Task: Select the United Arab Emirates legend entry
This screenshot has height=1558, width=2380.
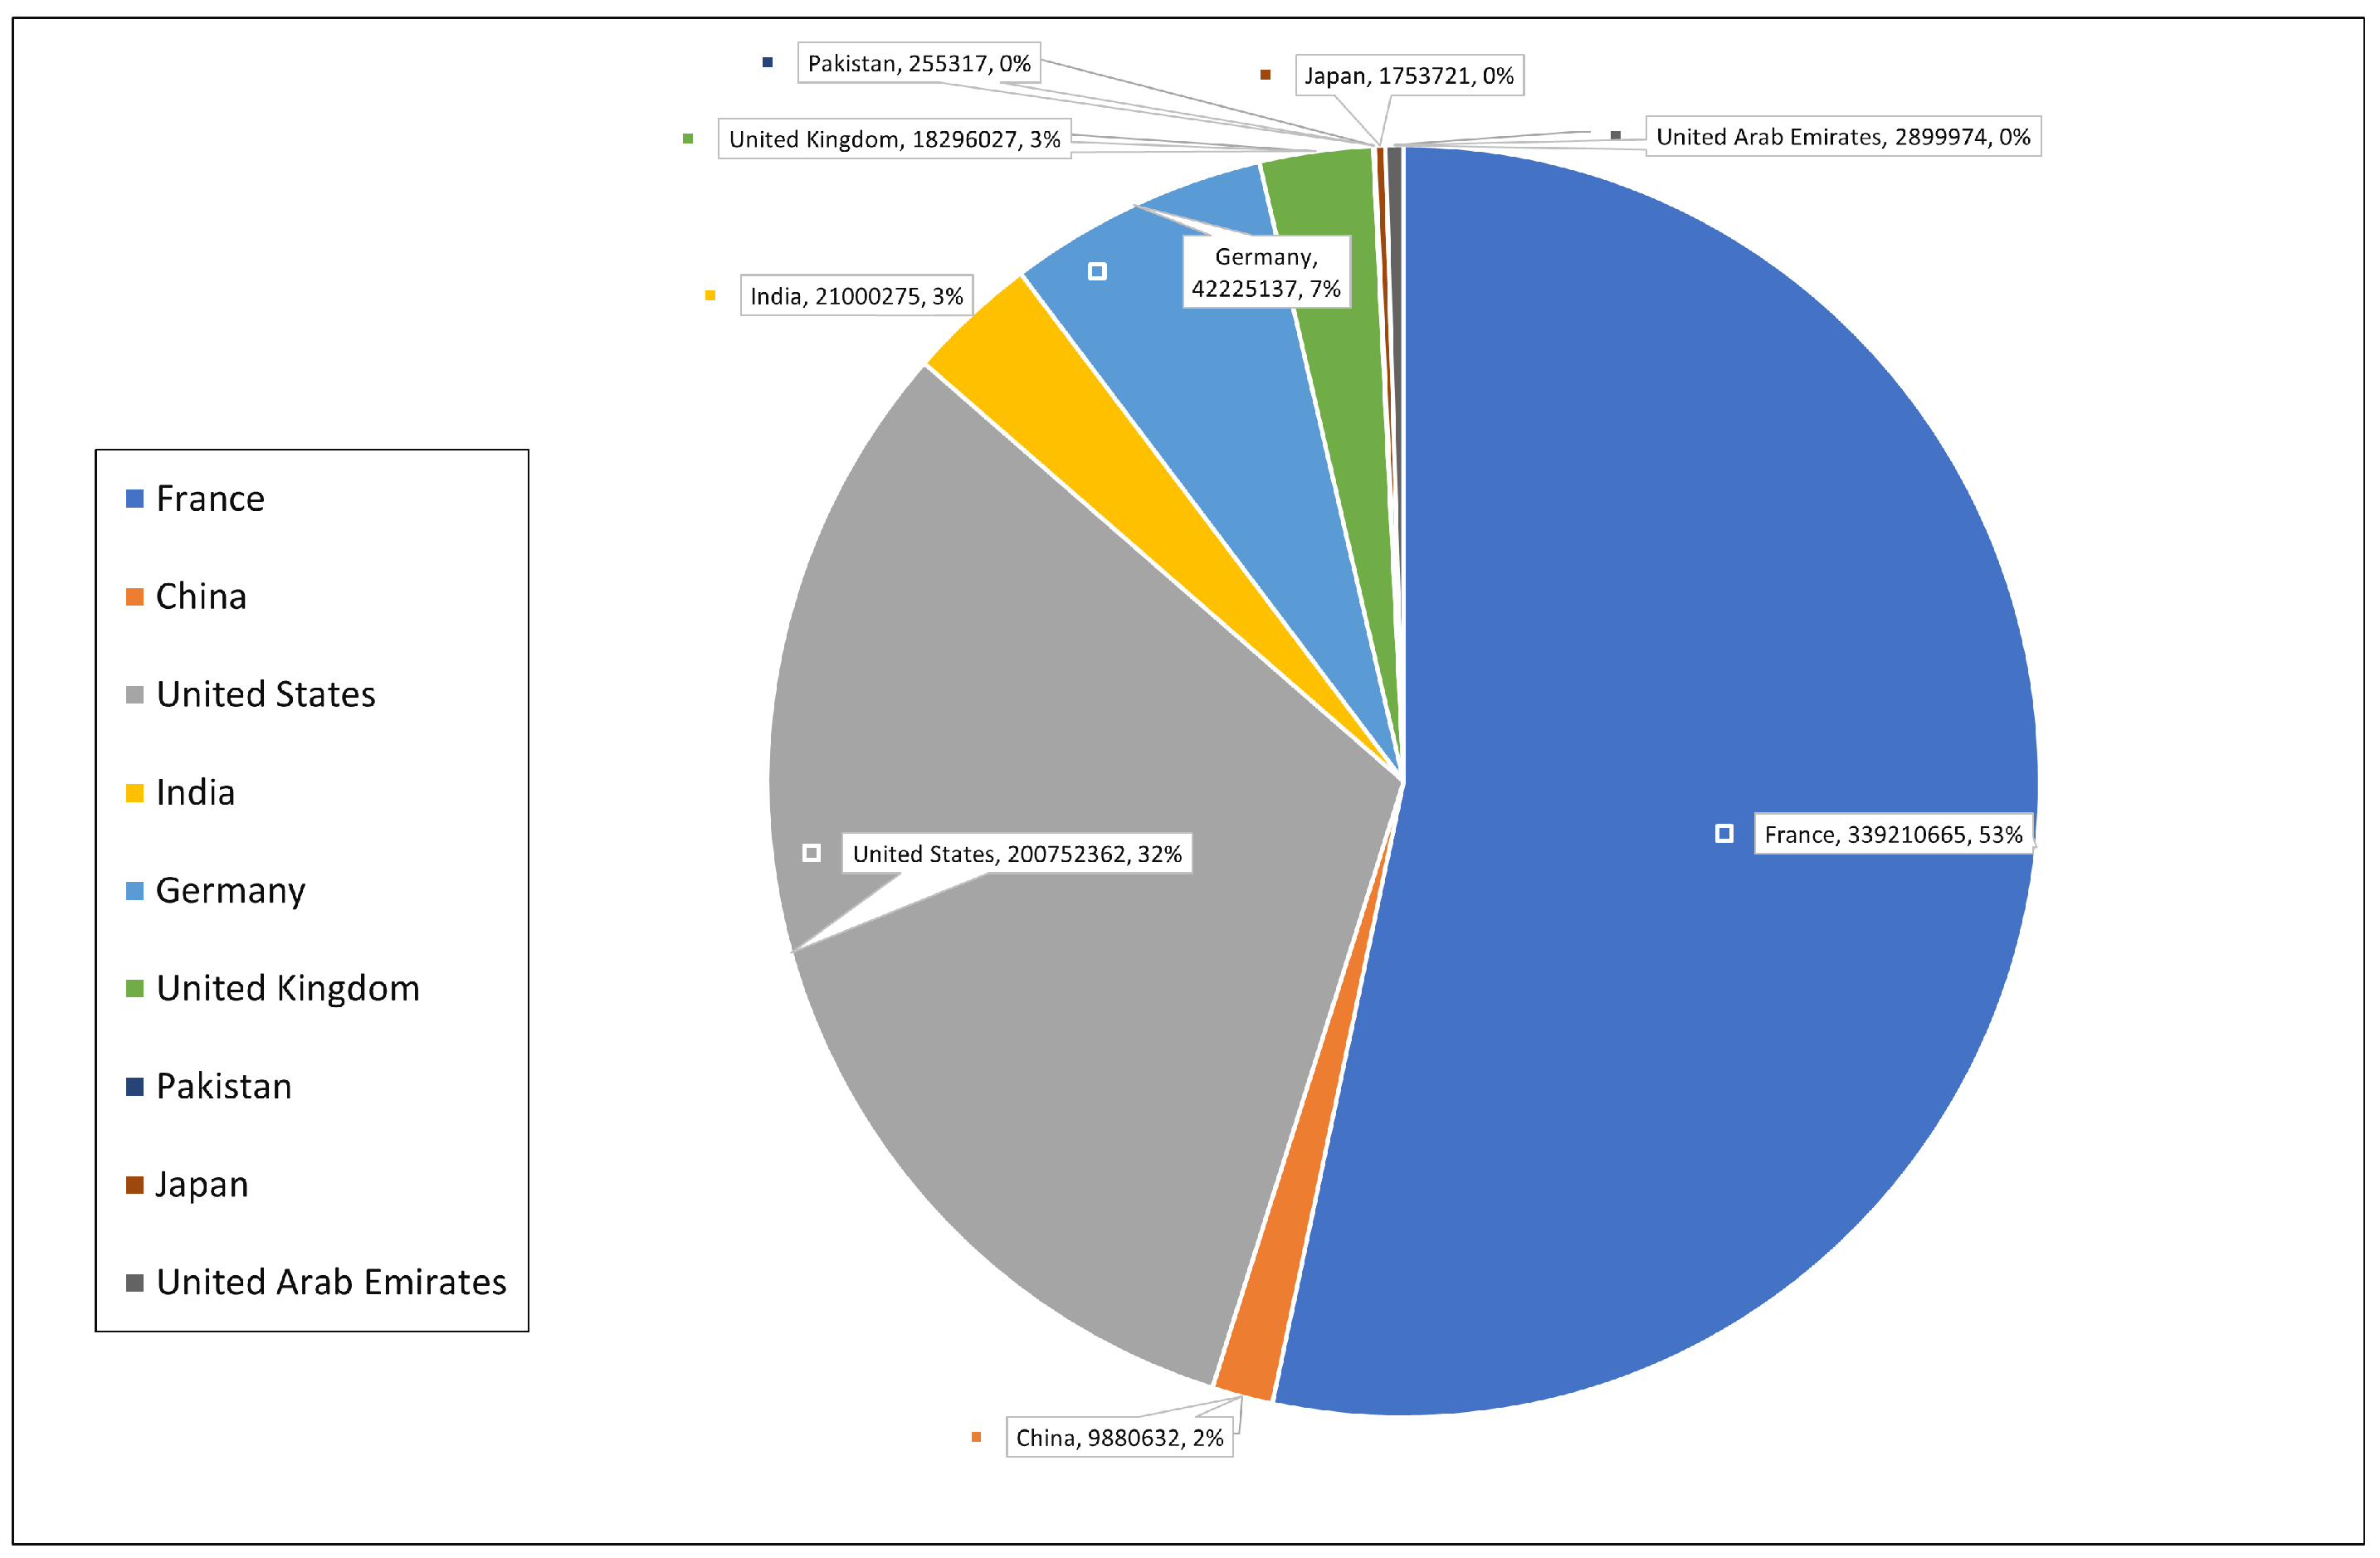Action: [331, 1283]
